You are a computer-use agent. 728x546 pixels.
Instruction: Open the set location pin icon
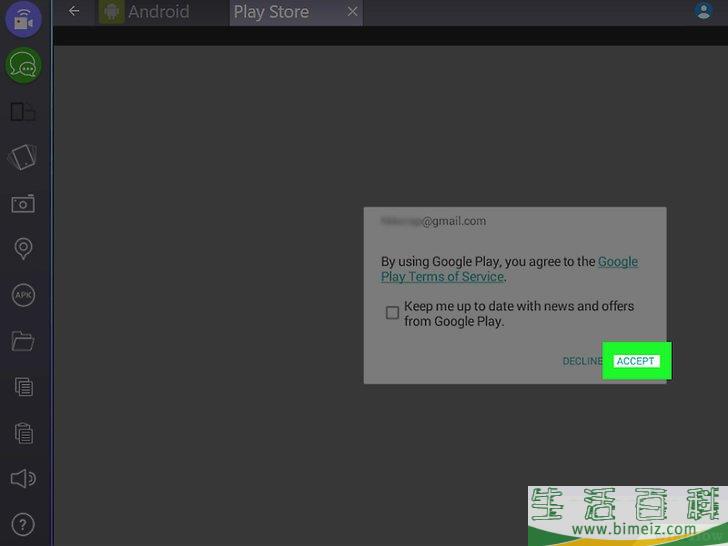coord(23,248)
